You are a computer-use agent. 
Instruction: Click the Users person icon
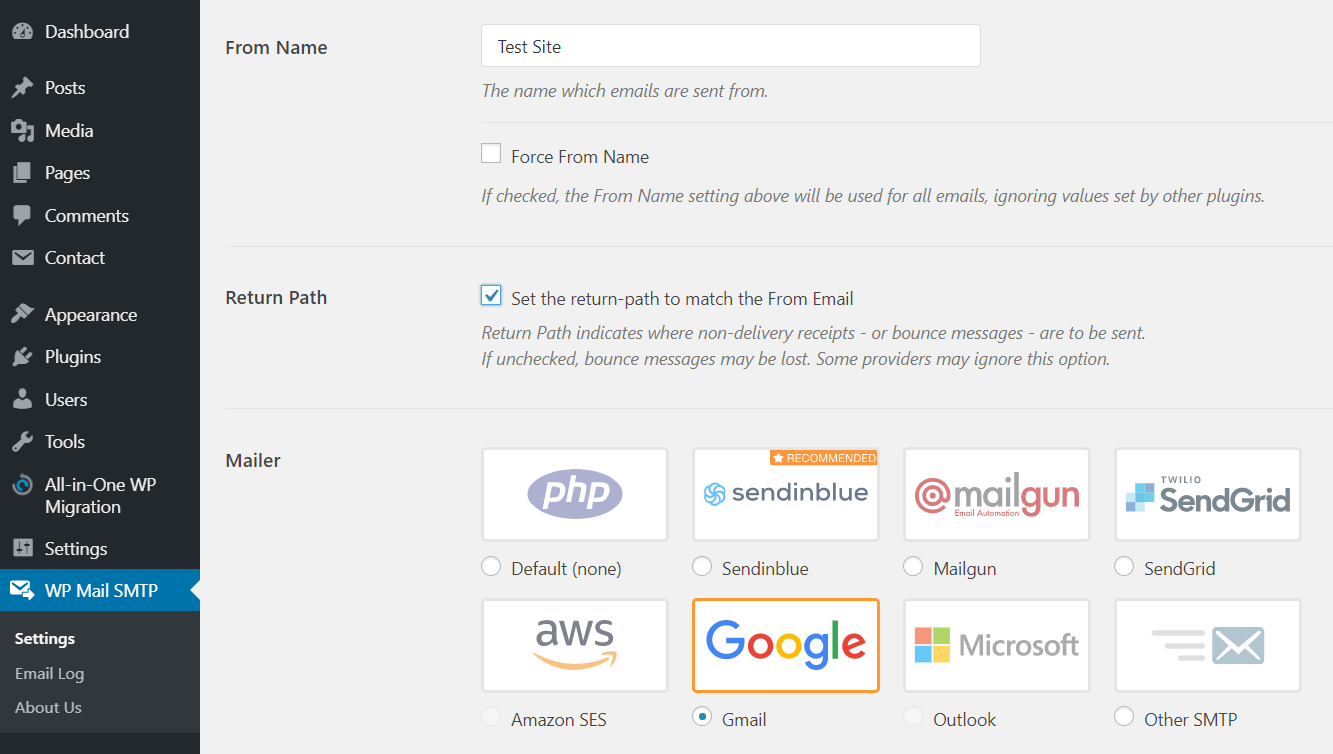coord(22,400)
